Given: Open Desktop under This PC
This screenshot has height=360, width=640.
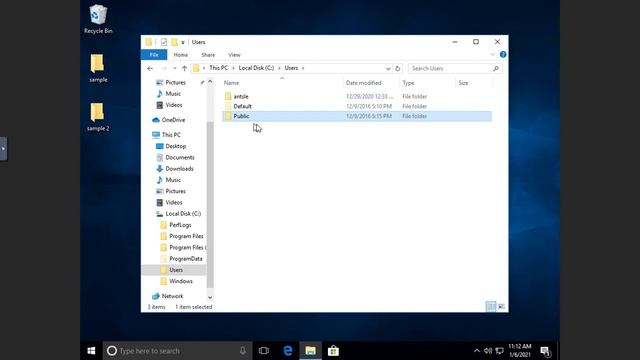Looking at the screenshot, I should tap(176, 146).
